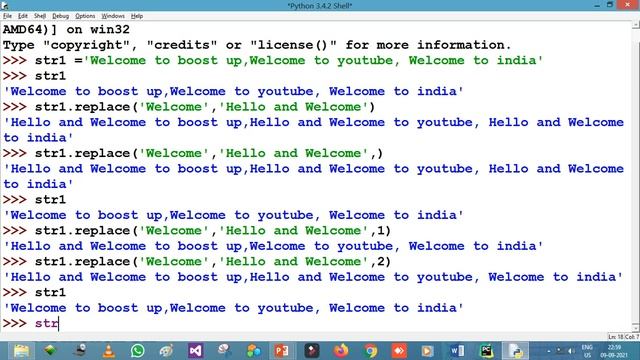Screen dimensions: 640x360
Task: Open the media player play icon app
Action: pos(427,351)
